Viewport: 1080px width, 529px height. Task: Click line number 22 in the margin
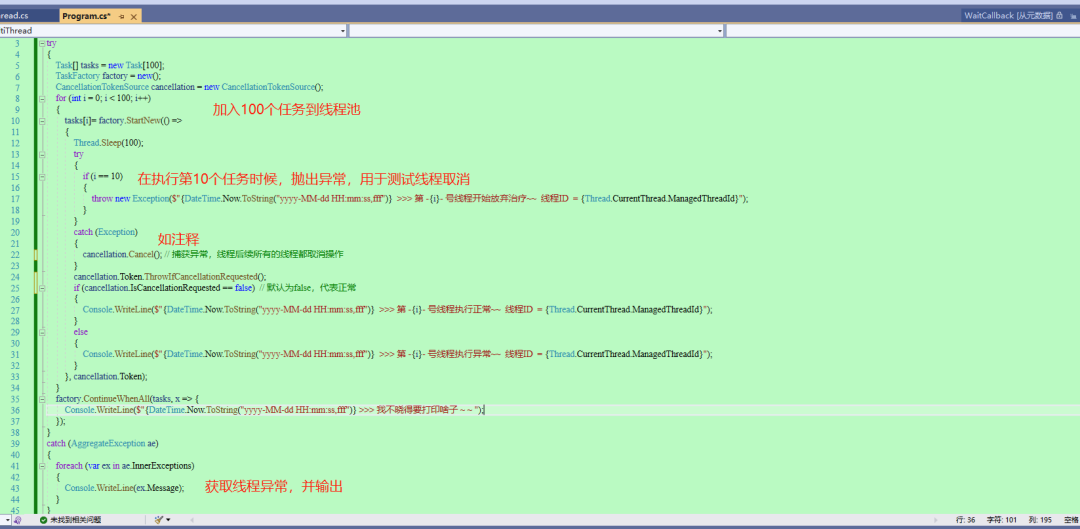click(x=16, y=254)
